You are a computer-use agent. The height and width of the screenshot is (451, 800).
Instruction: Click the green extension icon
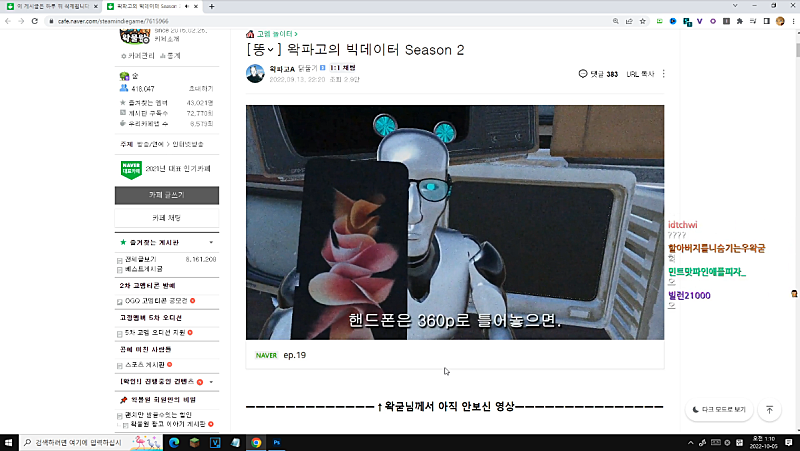point(659,21)
